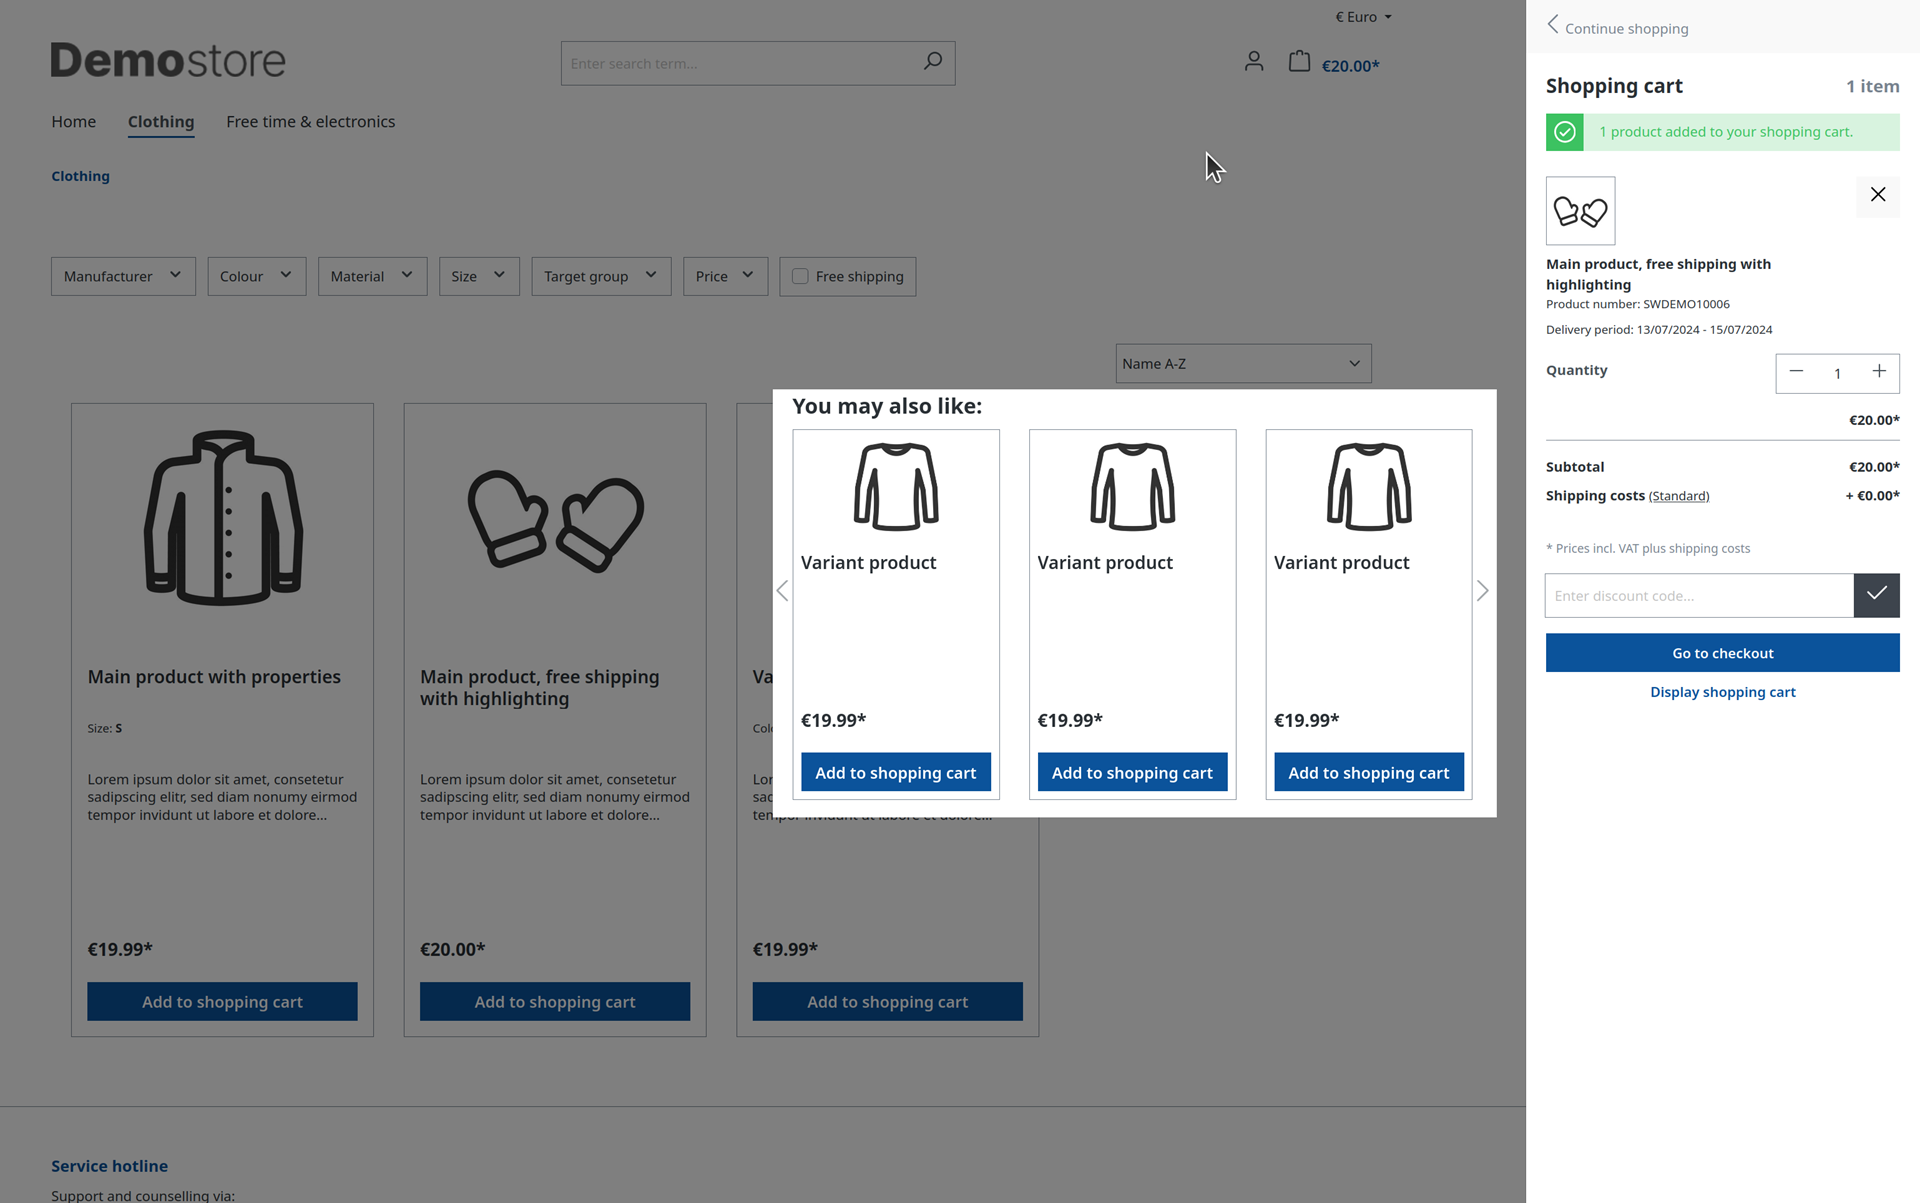The height and width of the screenshot is (1203, 1920).
Task: Click Display shopping cart link
Action: click(1722, 692)
